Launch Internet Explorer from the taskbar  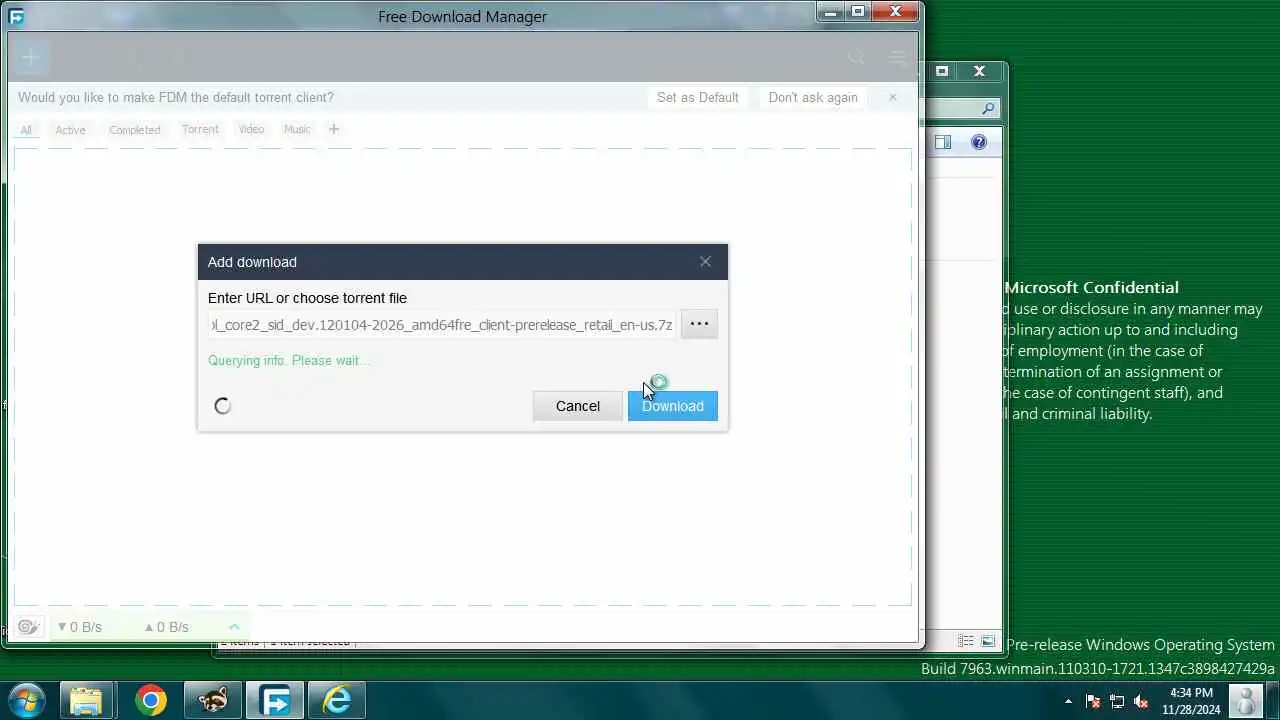coord(337,700)
